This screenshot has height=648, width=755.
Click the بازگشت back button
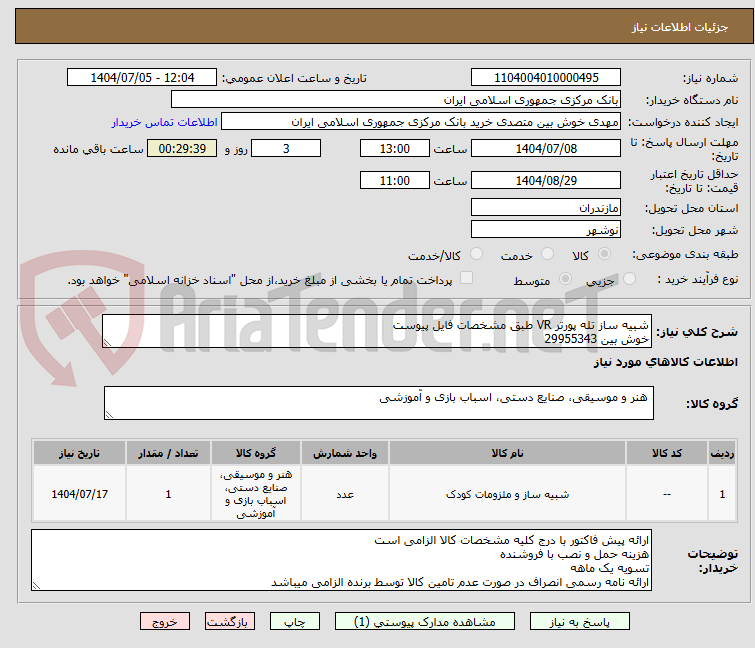point(230,622)
